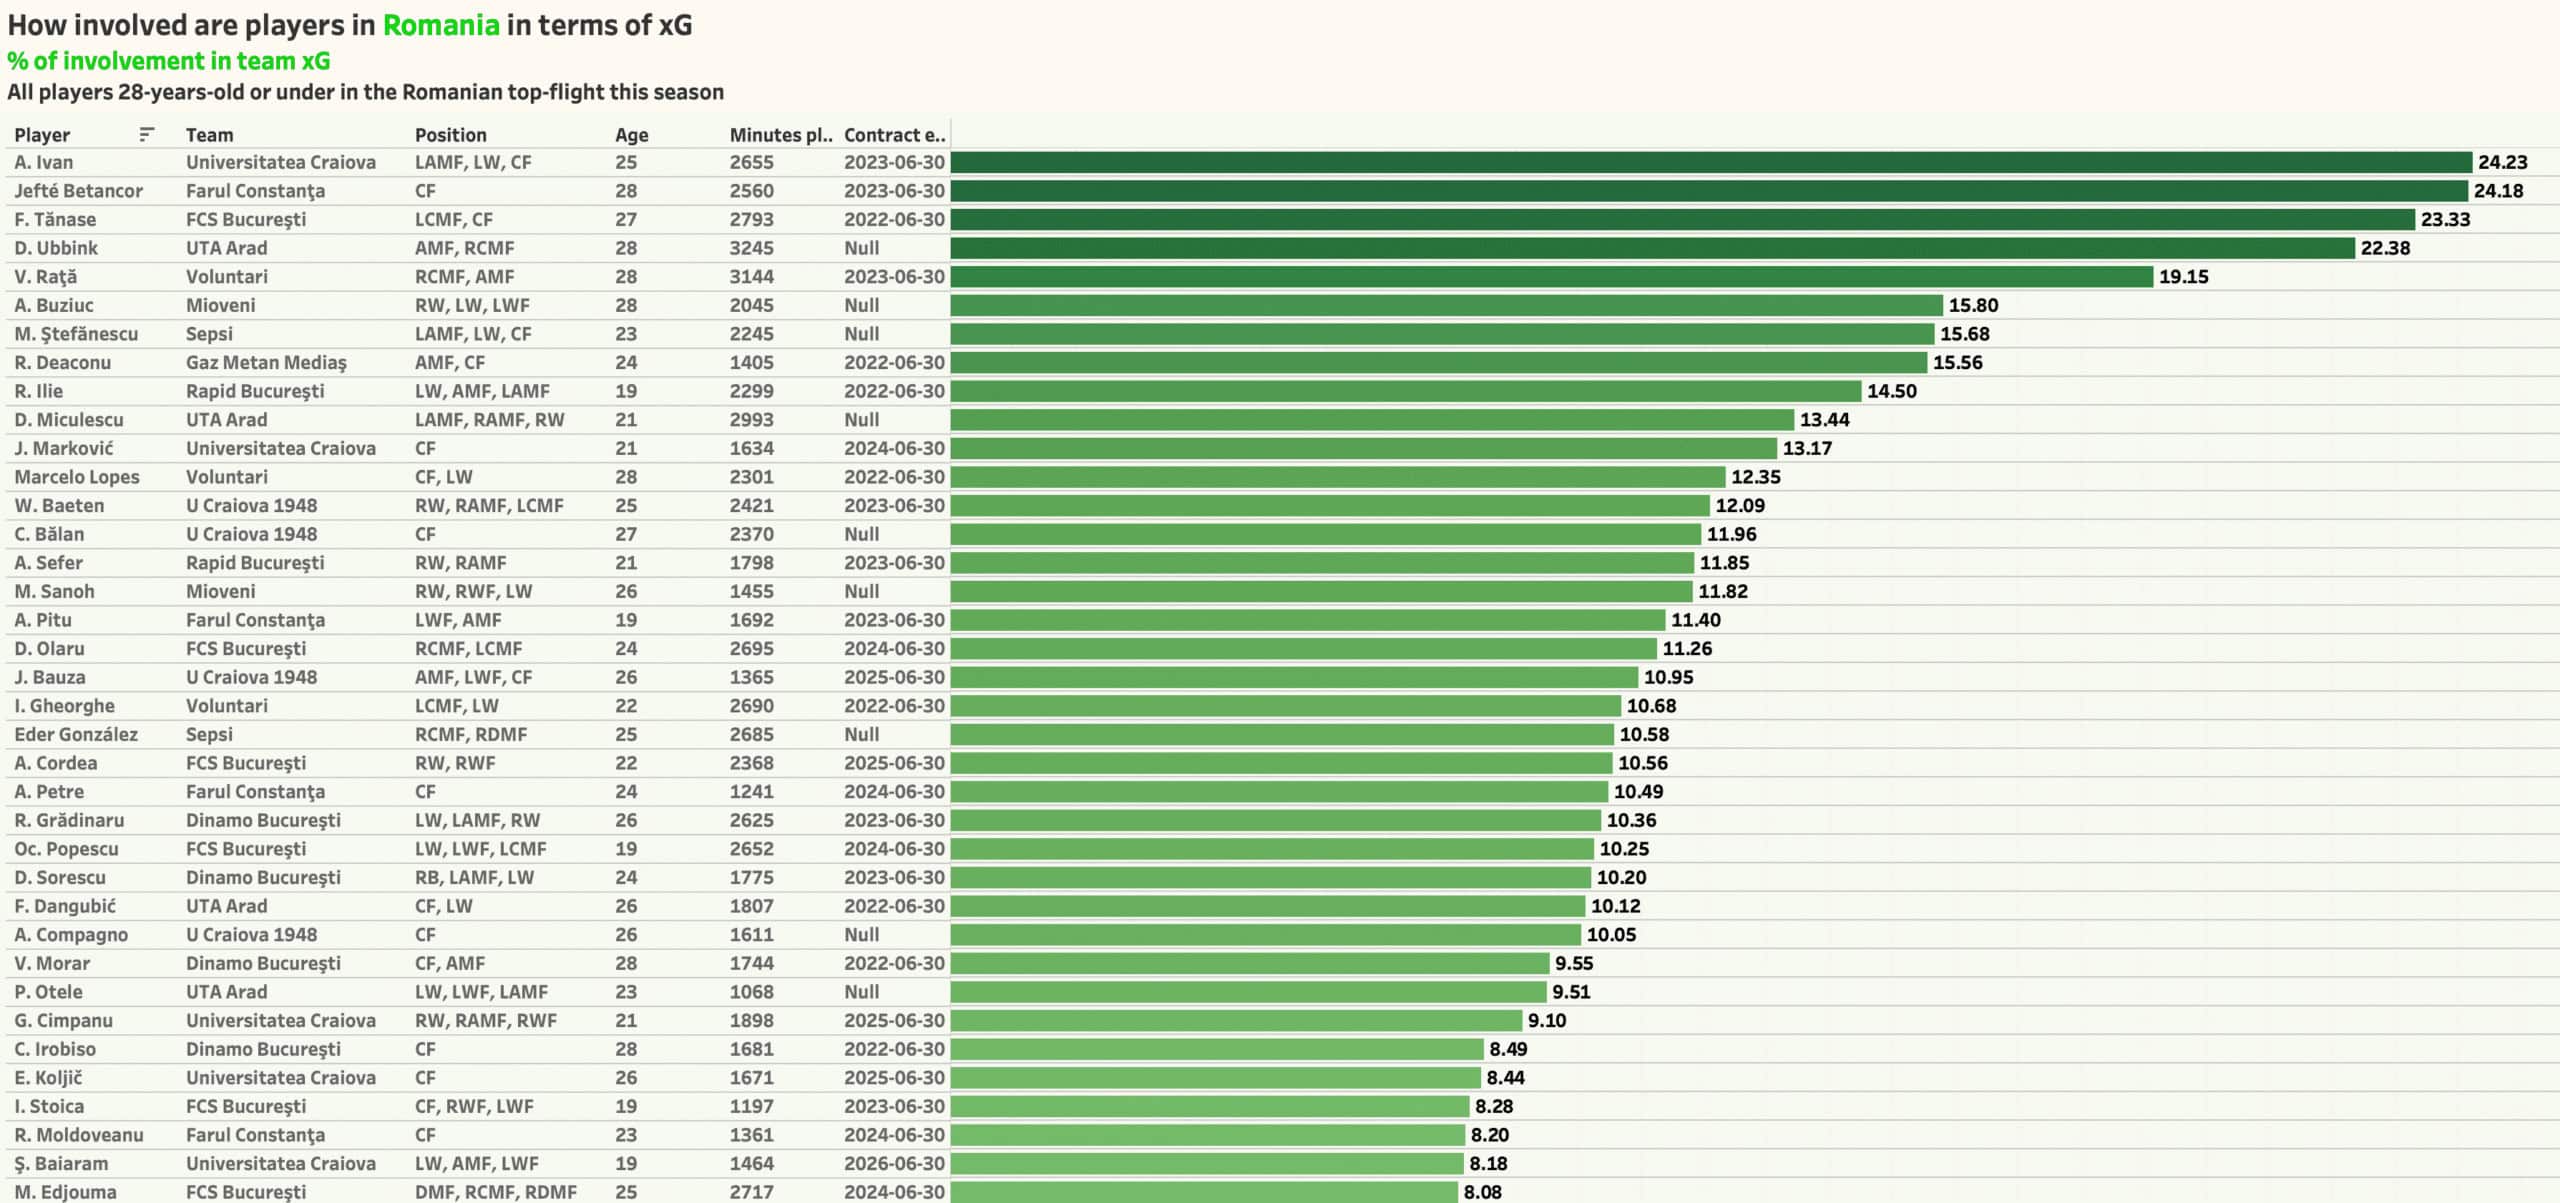Click D. Olaru's 11.26 bar
This screenshot has width=2560, height=1203.
[1303, 649]
